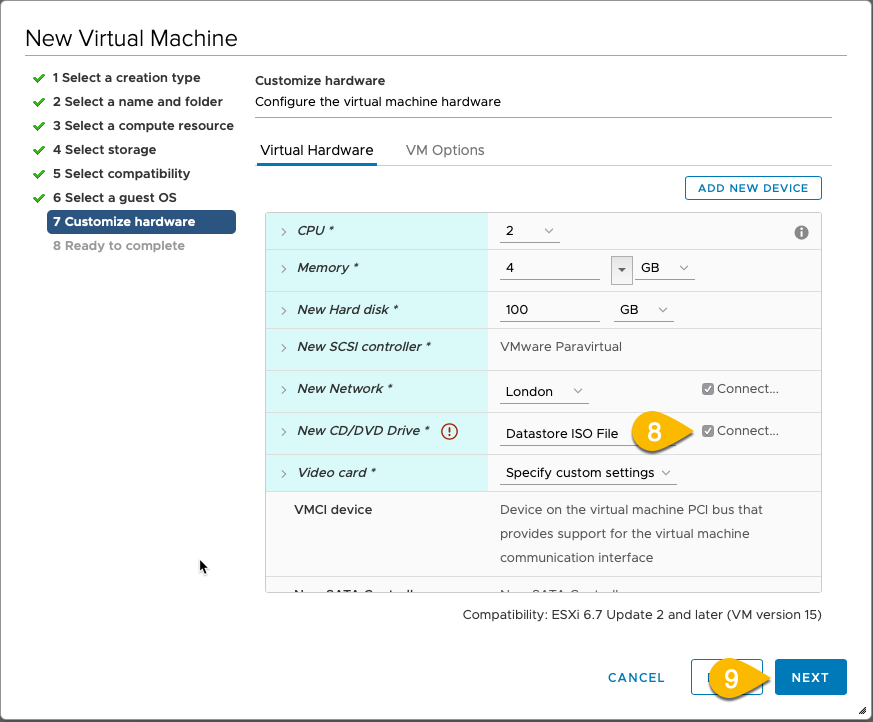This screenshot has width=873, height=722.
Task: Open Video card Specify custom settings dropdown
Action: pos(588,473)
